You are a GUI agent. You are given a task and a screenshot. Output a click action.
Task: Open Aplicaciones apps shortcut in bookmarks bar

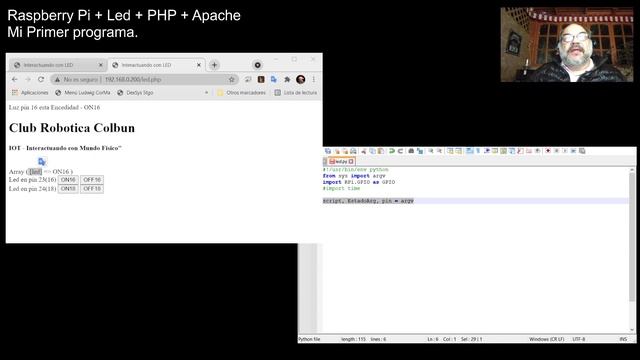point(30,93)
